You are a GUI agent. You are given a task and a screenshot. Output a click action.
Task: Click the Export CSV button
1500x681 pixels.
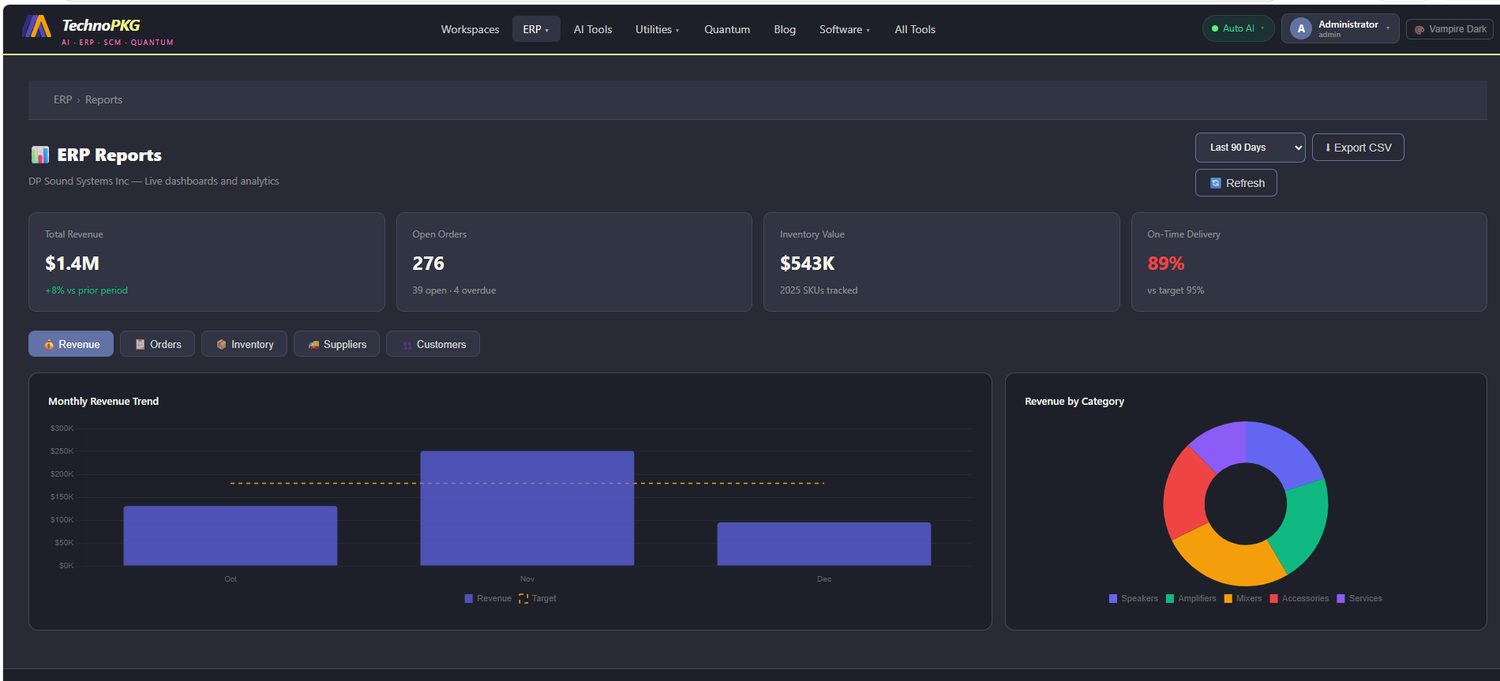1358,147
